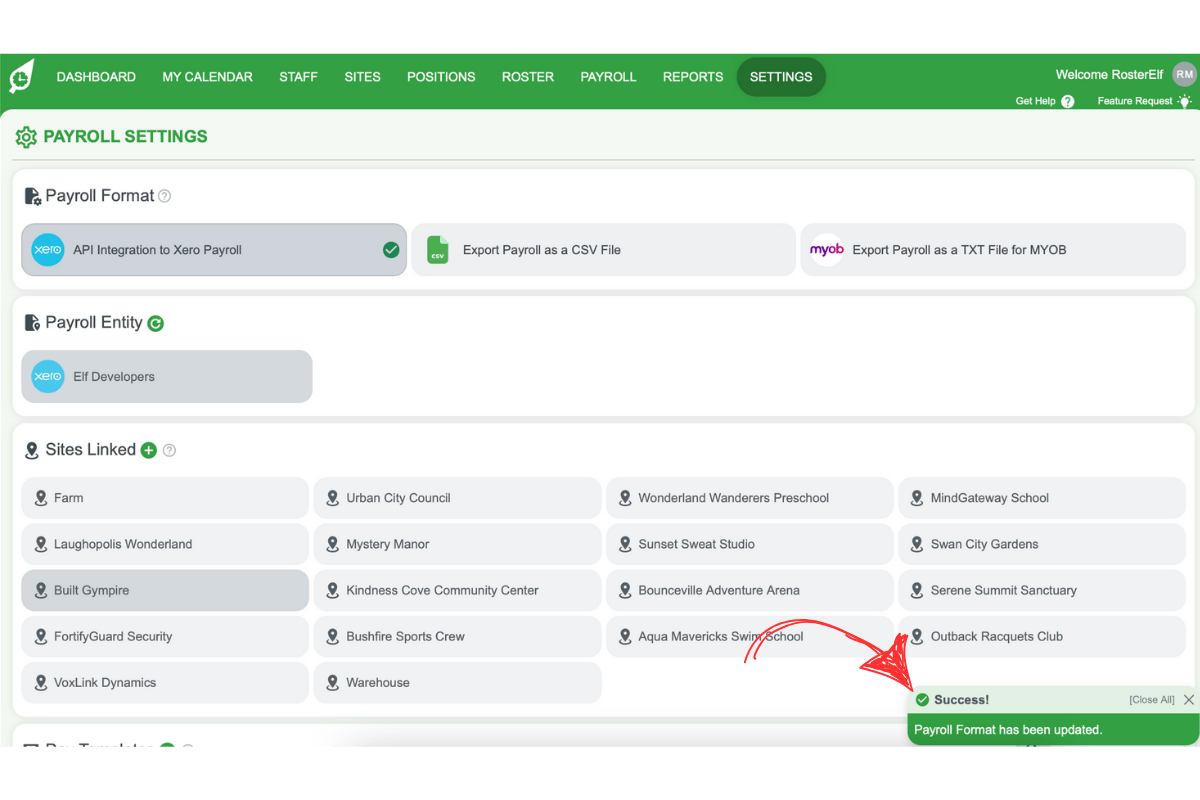
Task: Deselect the Built Gympire linked site
Action: click(164, 590)
